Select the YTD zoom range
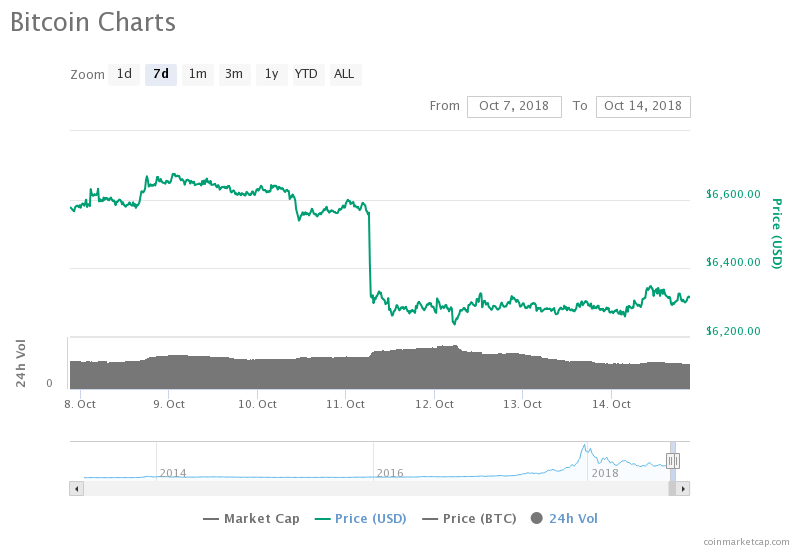Image resolution: width=800 pixels, height=550 pixels. (308, 74)
